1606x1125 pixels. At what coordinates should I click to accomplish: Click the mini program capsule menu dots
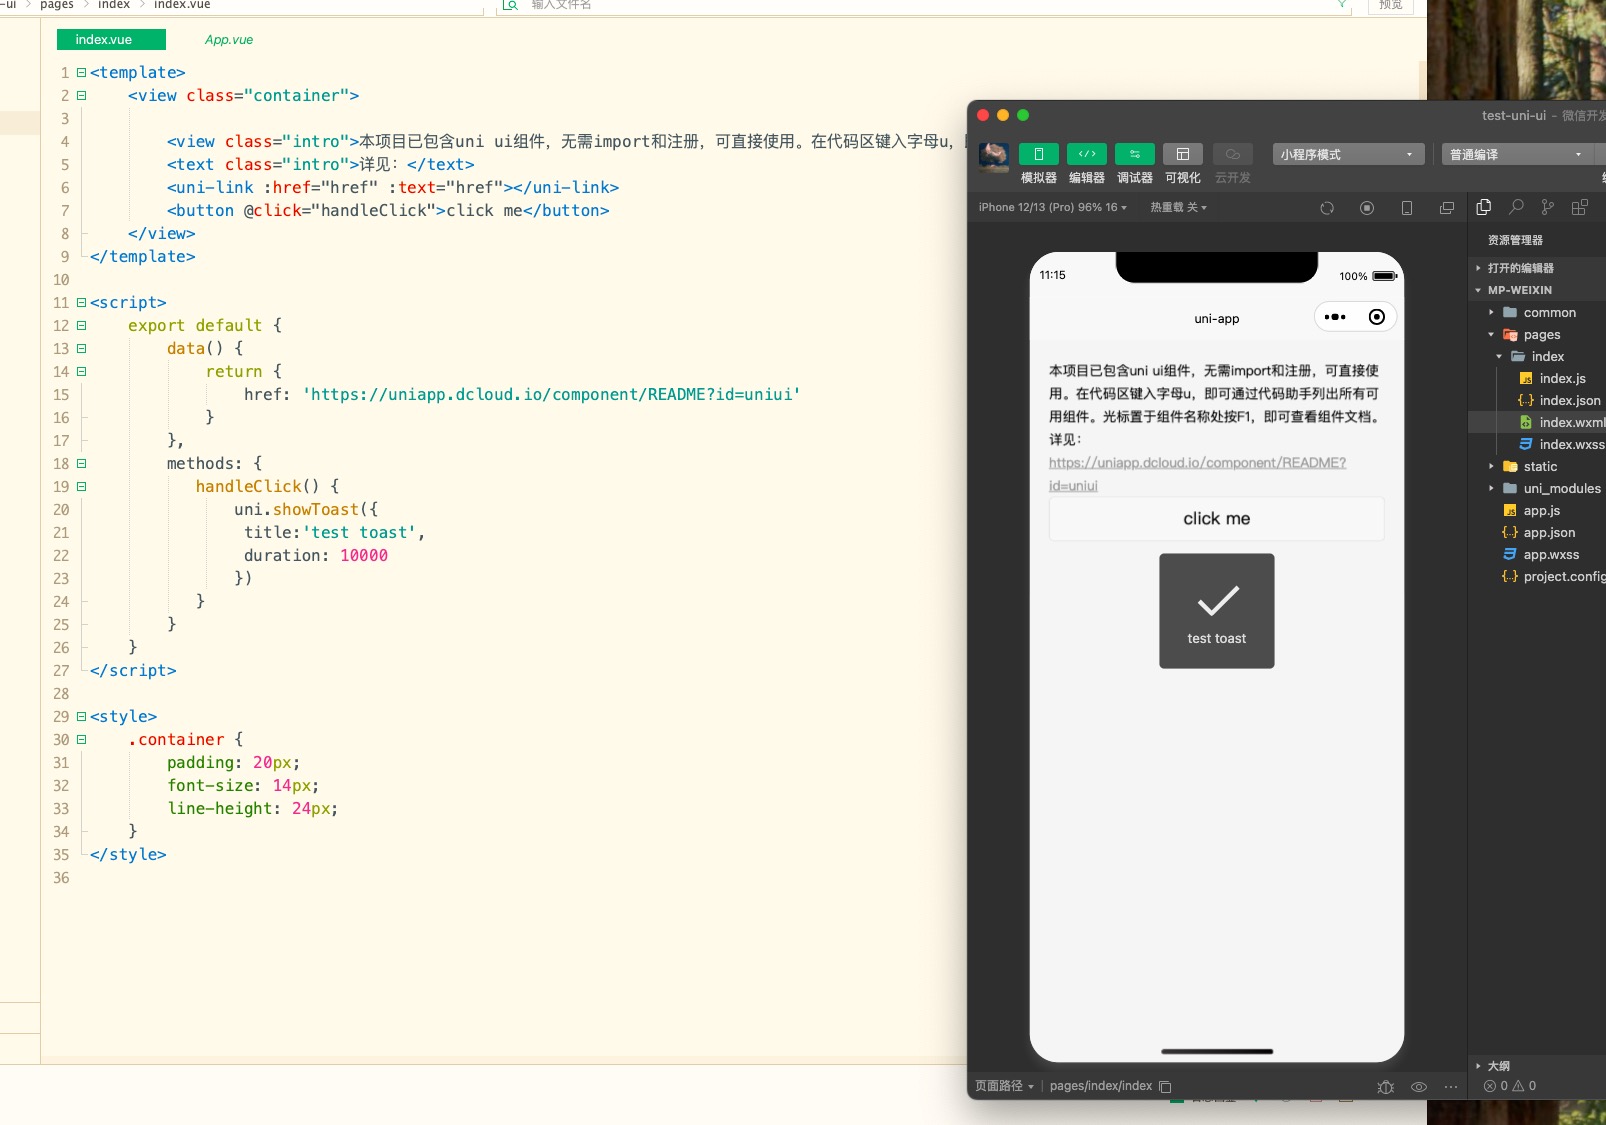[1335, 317]
